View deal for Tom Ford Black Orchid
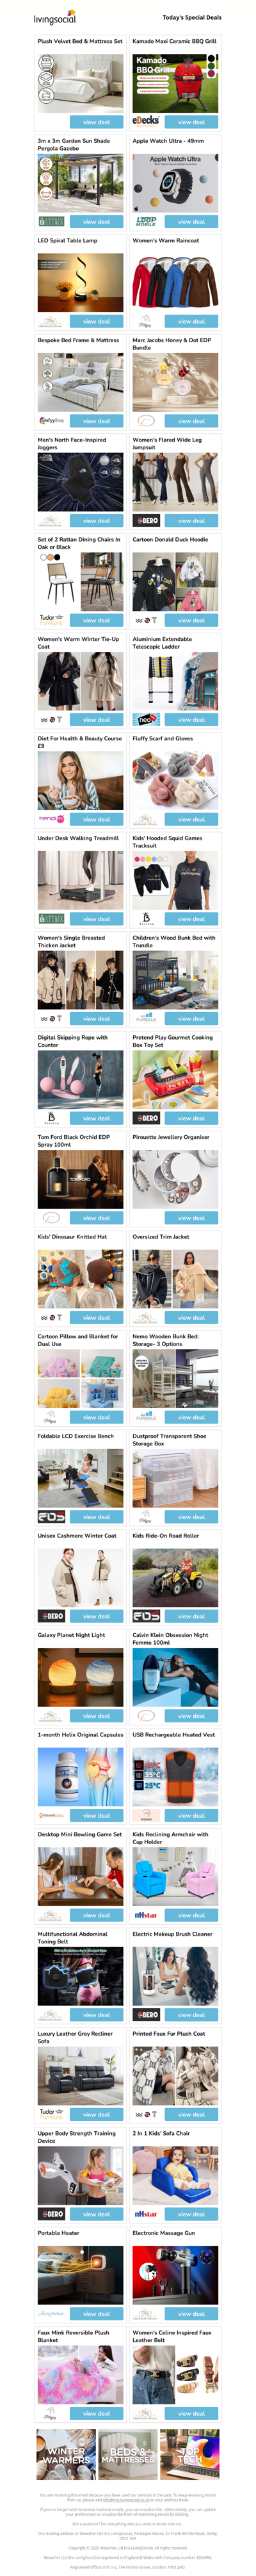Screen dimensions: 256x2576 click(x=97, y=1218)
